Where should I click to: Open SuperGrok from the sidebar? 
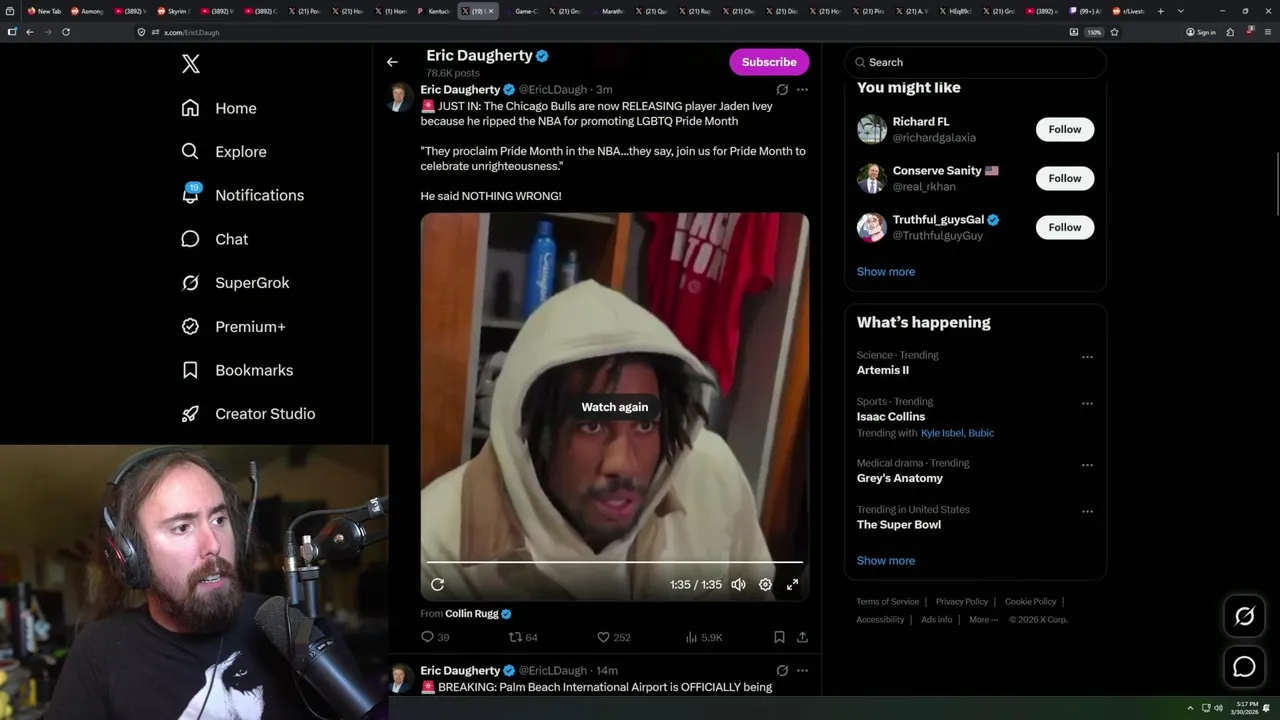pyautogui.click(x=235, y=283)
